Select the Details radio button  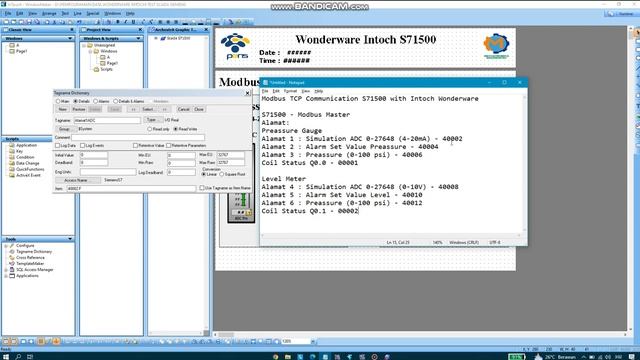(x=76, y=101)
